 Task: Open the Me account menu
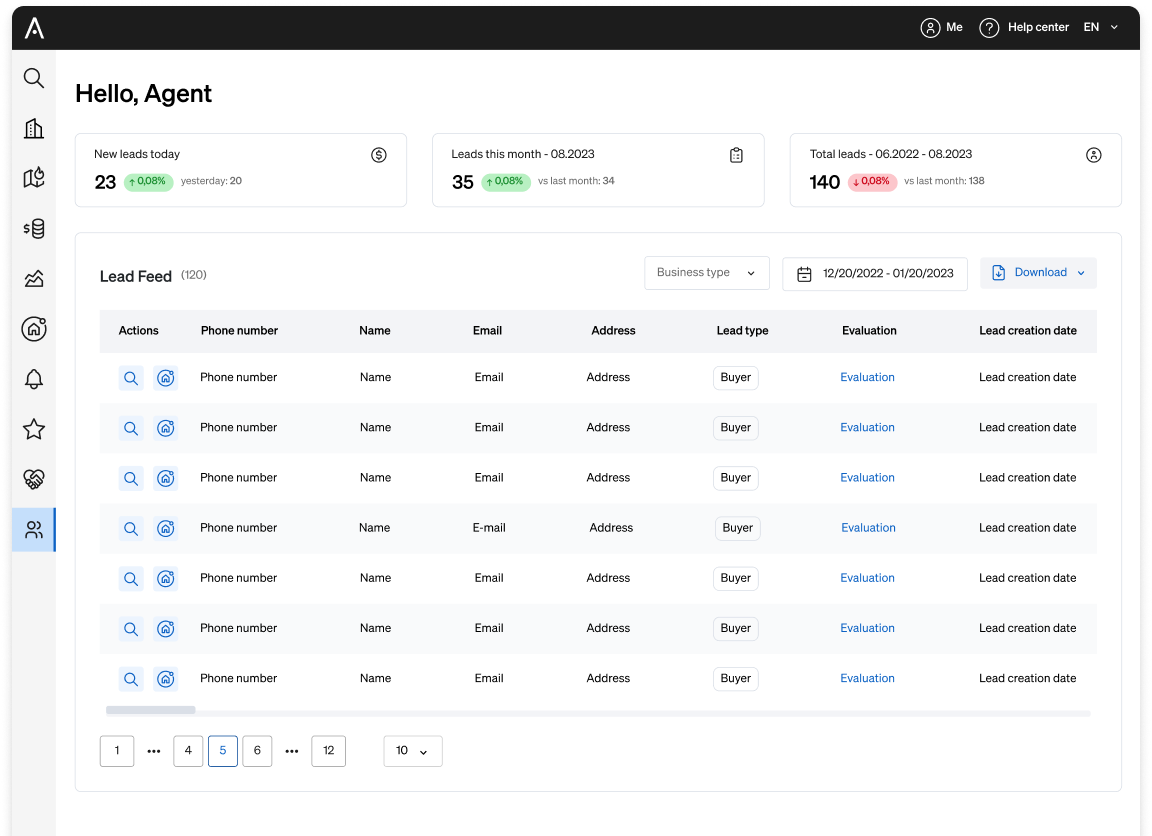tap(941, 27)
